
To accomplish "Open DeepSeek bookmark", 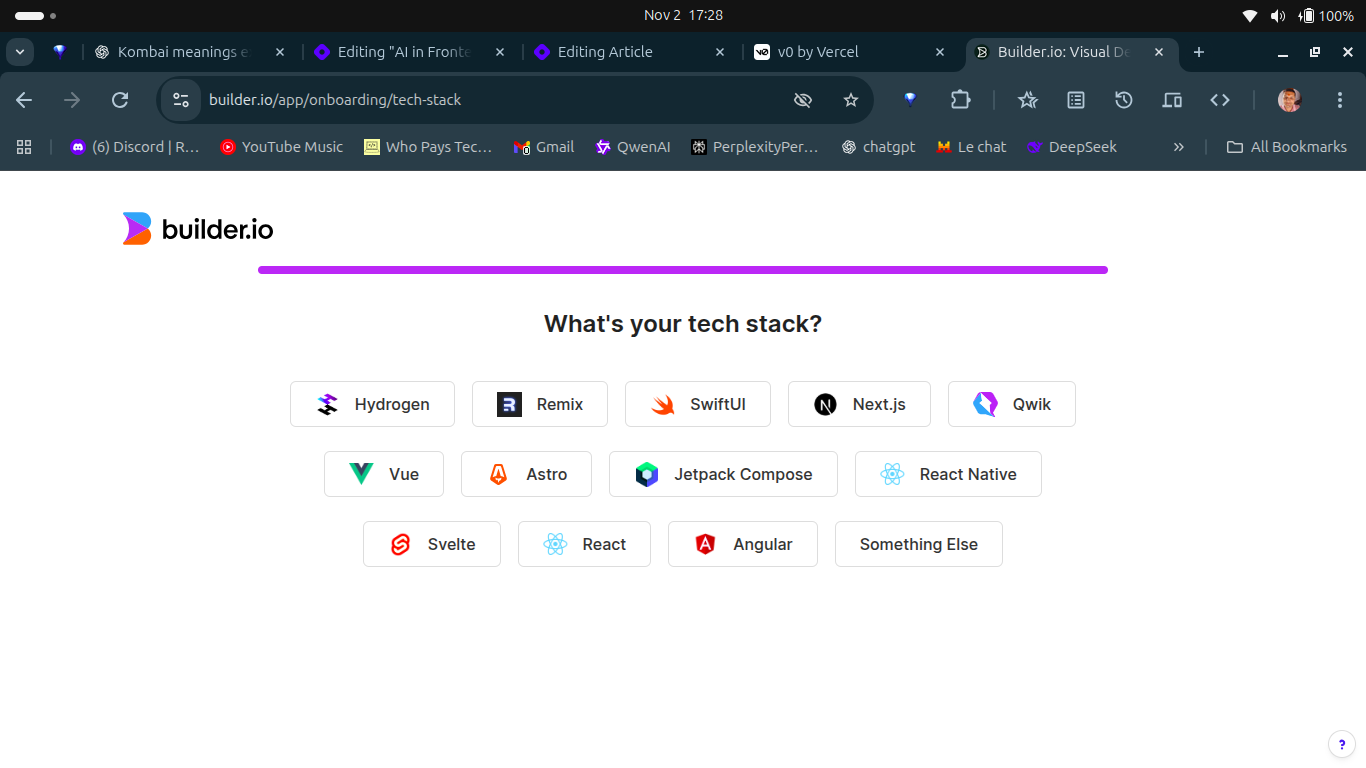I will (1072, 147).
